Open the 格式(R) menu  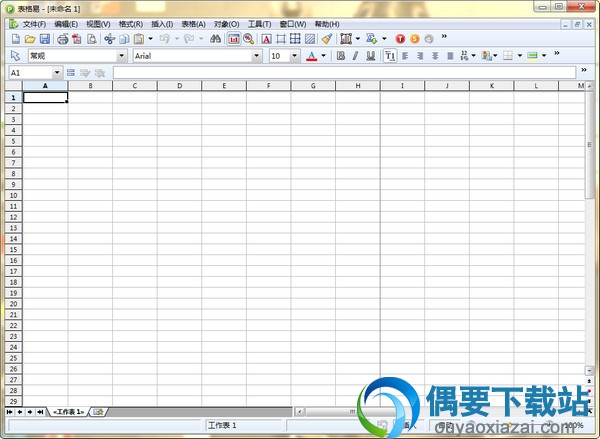pyautogui.click(x=130, y=24)
